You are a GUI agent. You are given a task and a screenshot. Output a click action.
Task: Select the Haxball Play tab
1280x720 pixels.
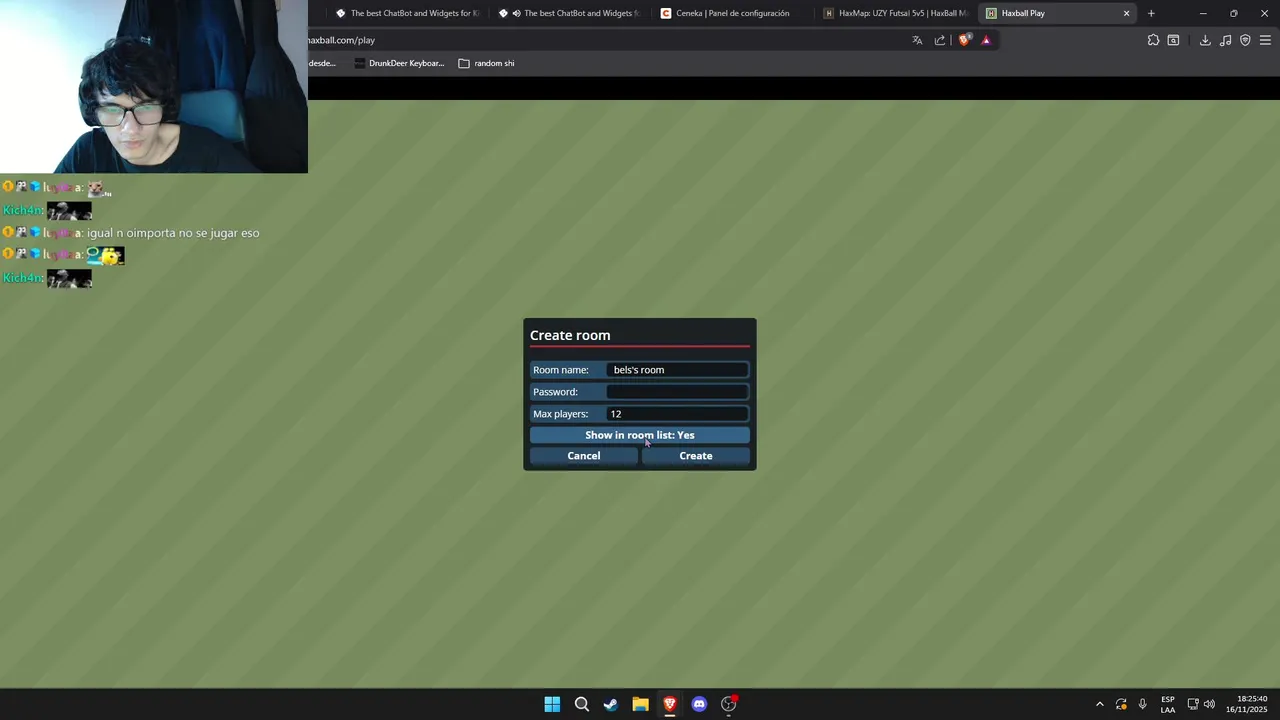[1048, 13]
